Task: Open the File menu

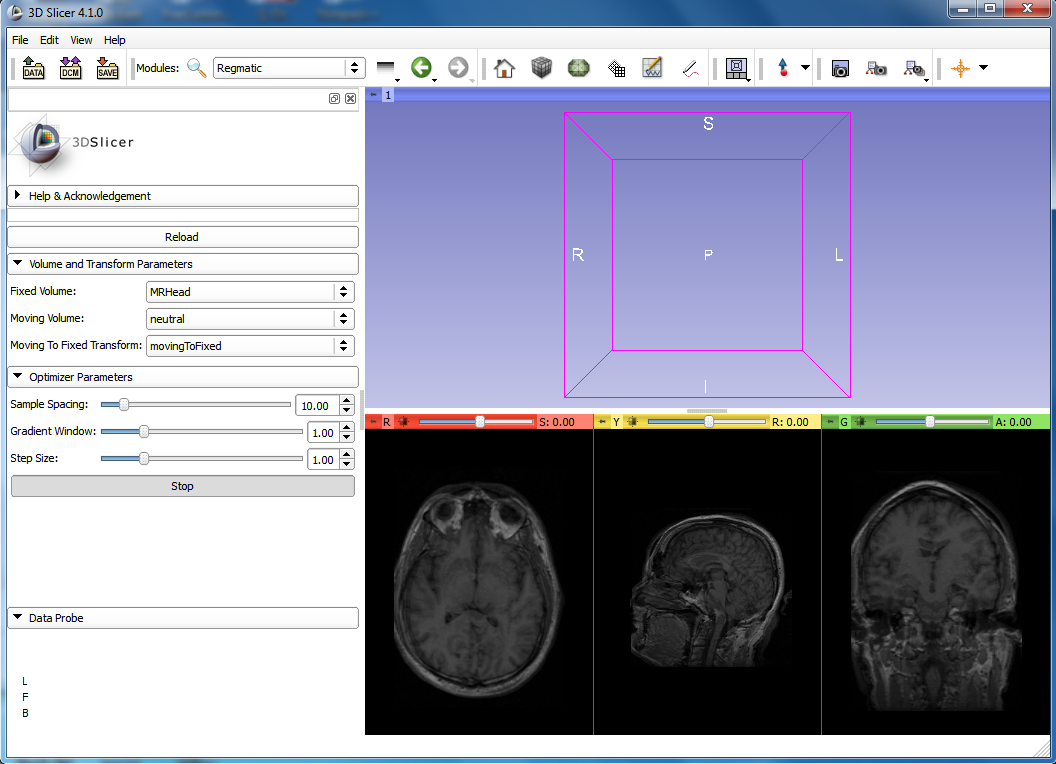Action: [20, 40]
